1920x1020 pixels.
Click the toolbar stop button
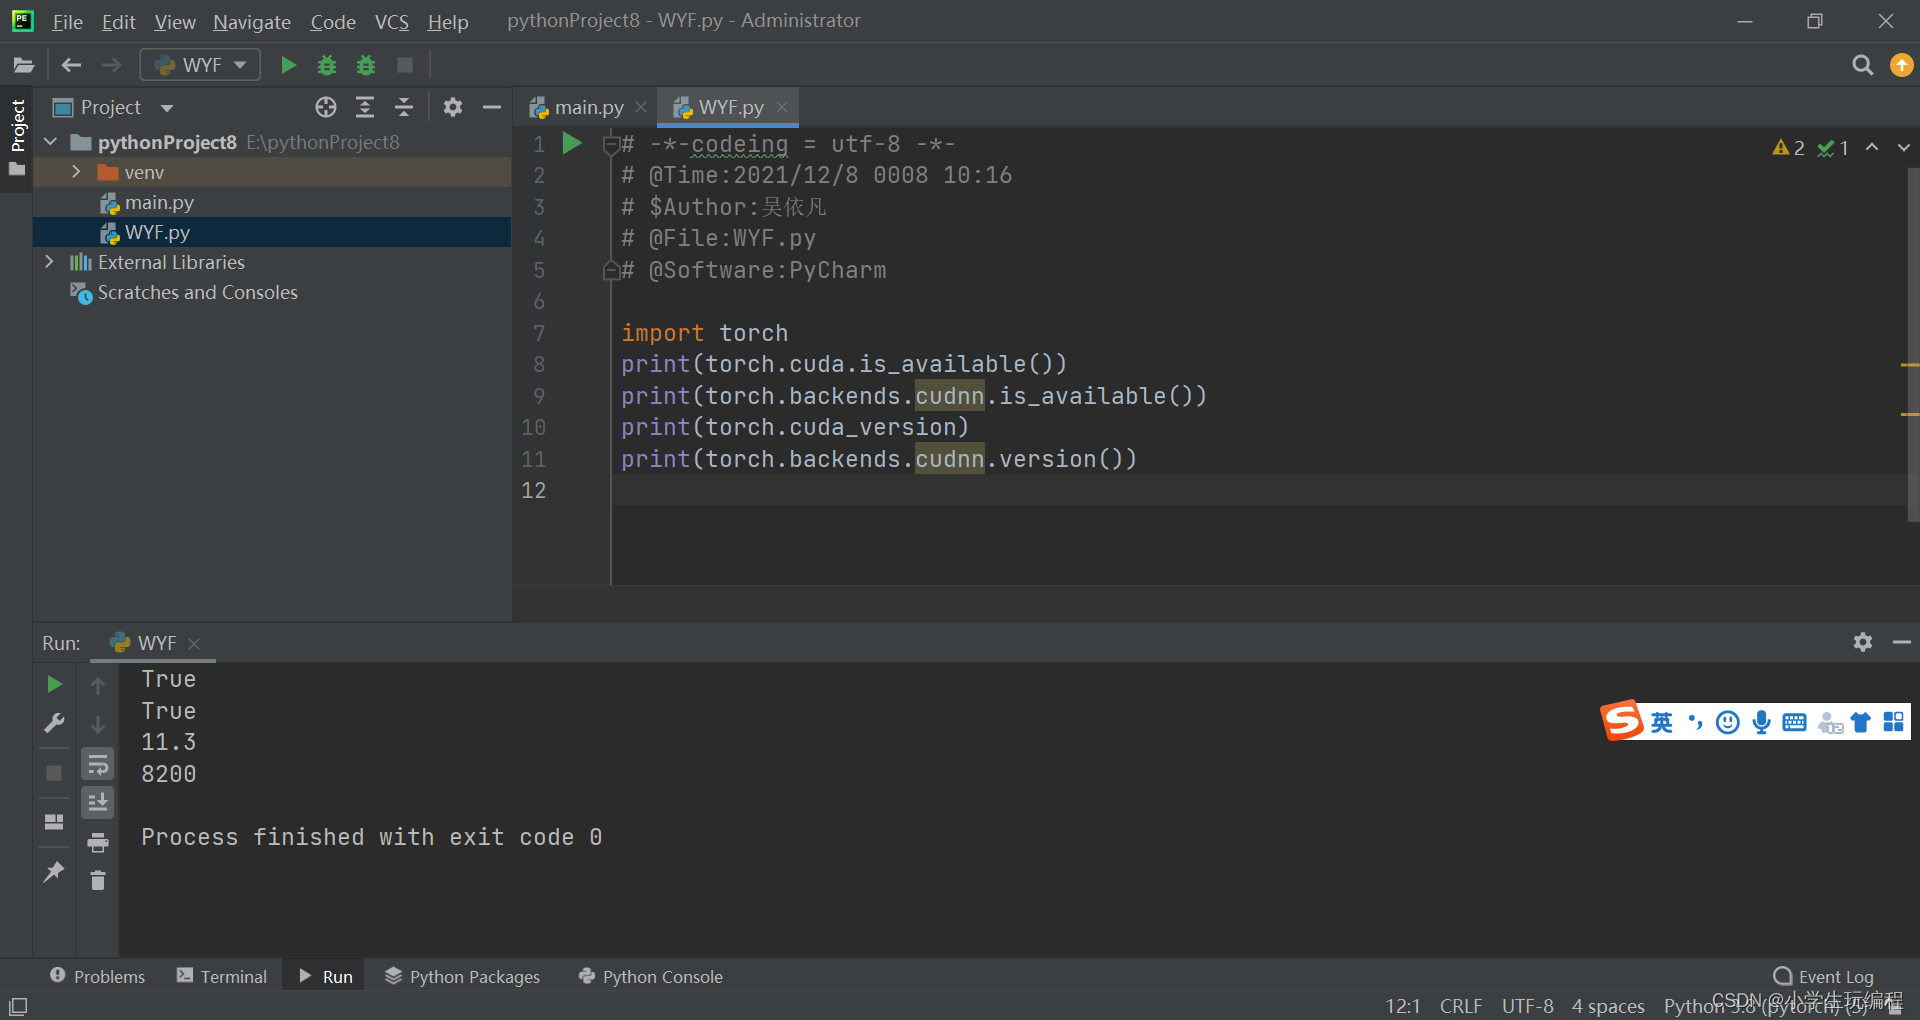point(405,65)
